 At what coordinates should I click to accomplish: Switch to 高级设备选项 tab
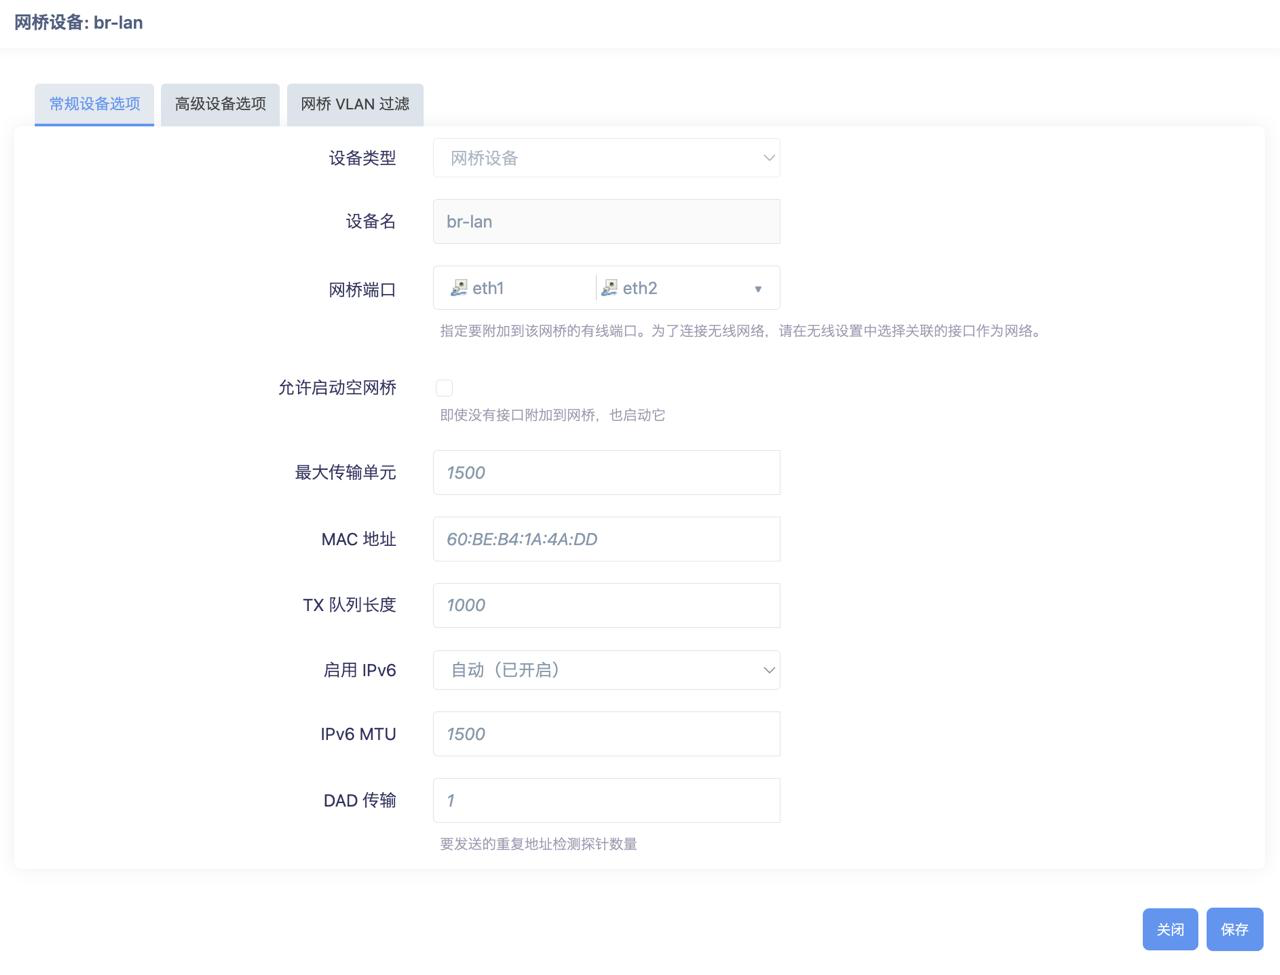pyautogui.click(x=220, y=104)
